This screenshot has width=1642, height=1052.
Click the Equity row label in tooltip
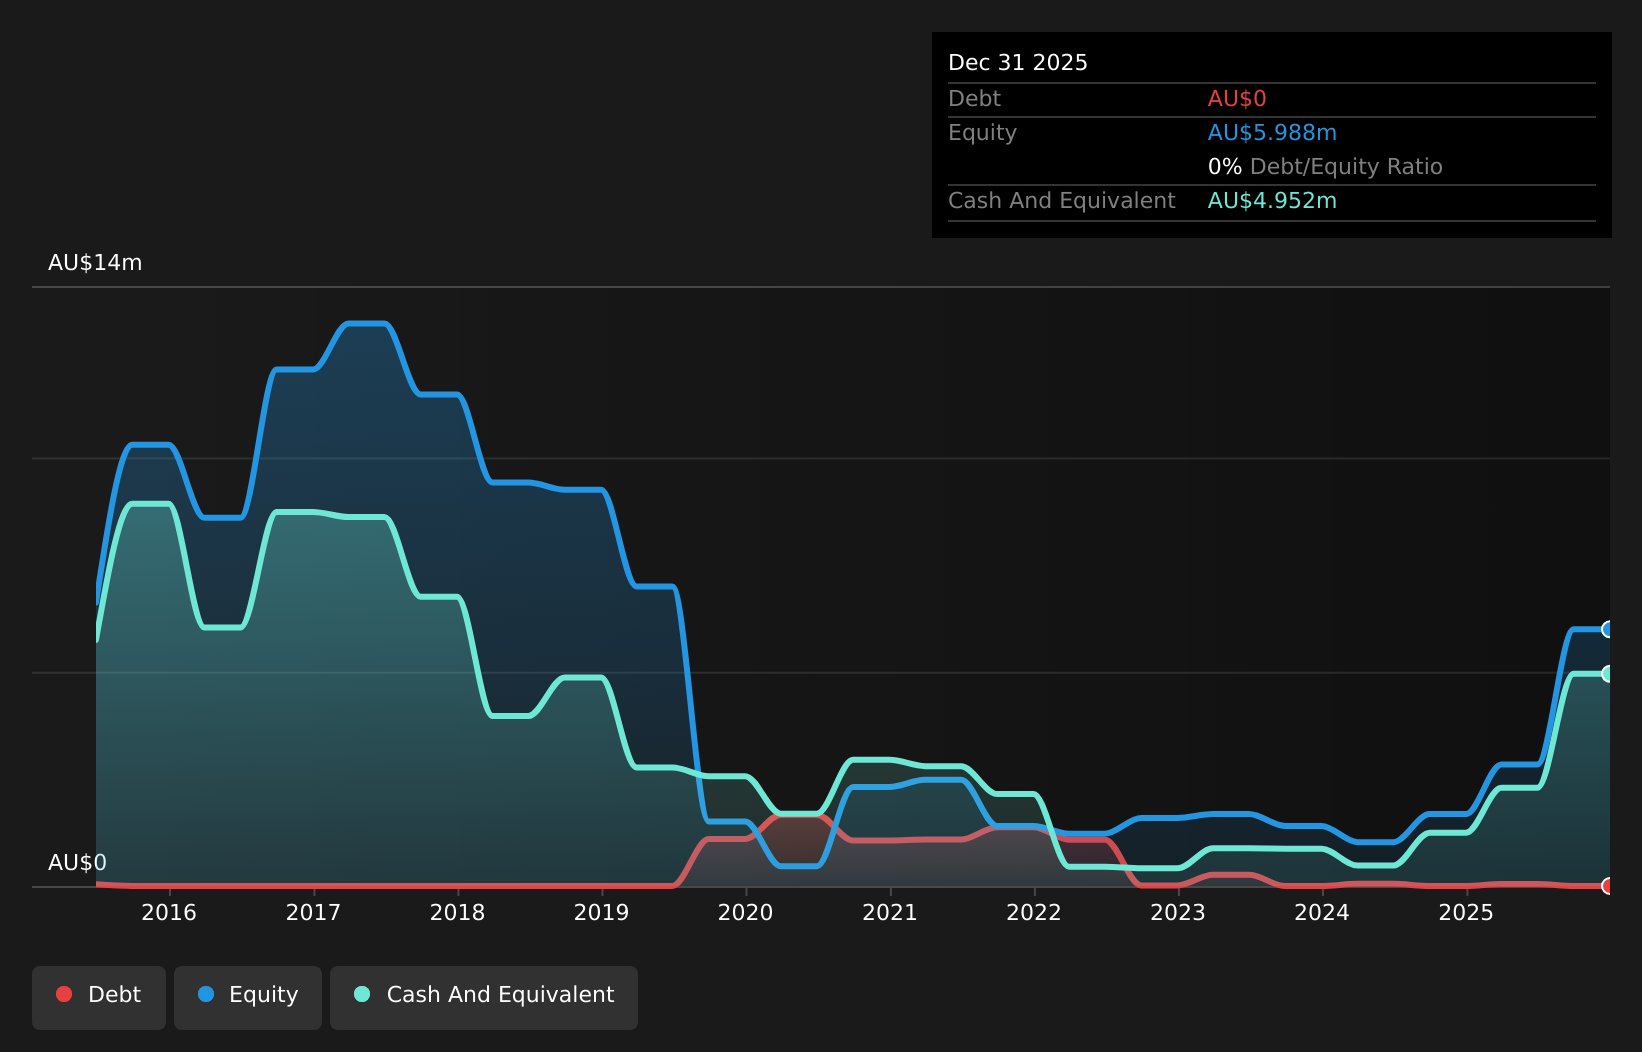point(982,133)
